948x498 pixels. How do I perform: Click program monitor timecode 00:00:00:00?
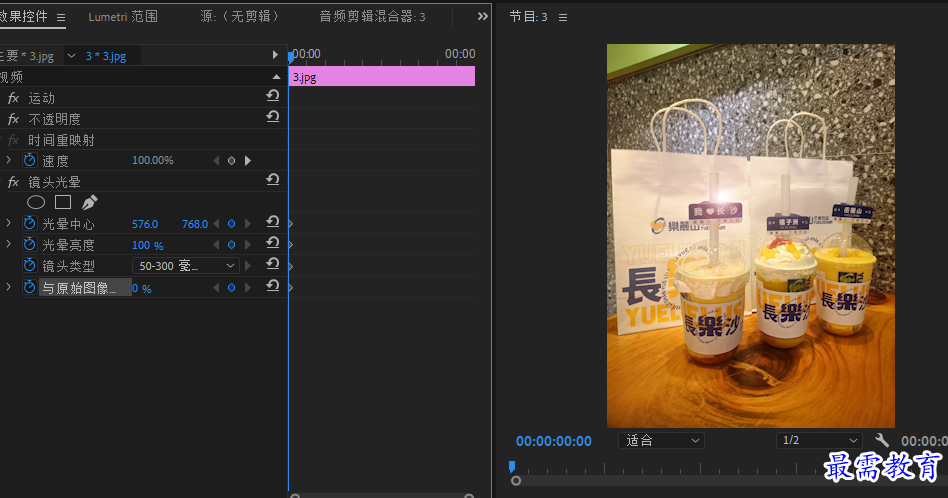tap(553, 441)
